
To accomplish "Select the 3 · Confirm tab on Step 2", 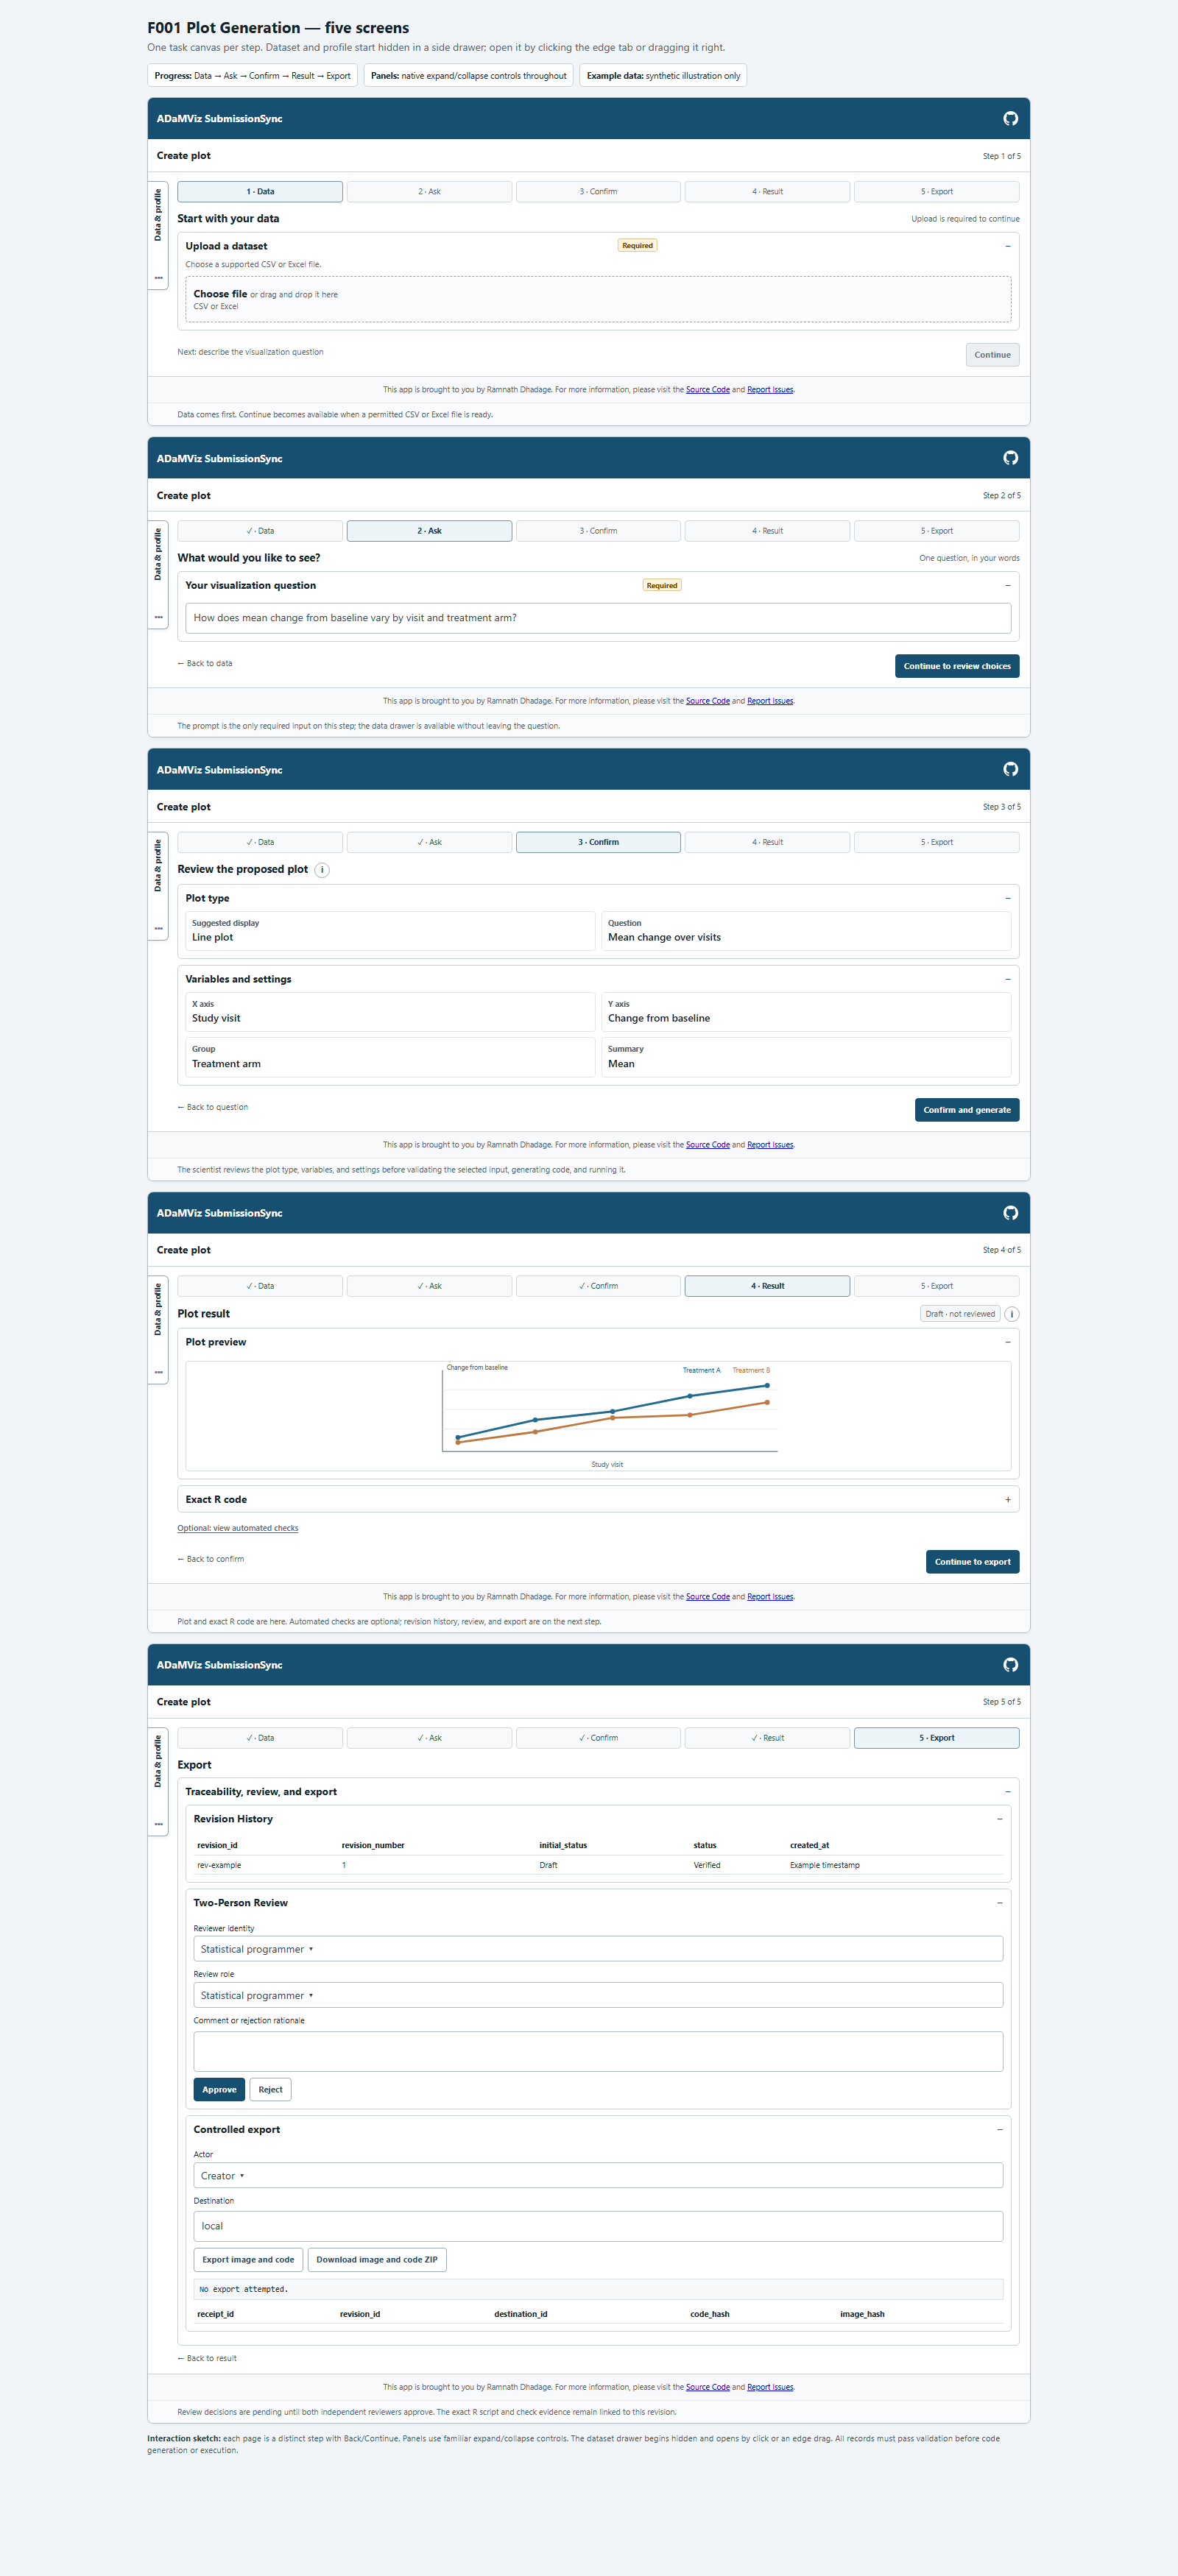I will click(x=598, y=531).
